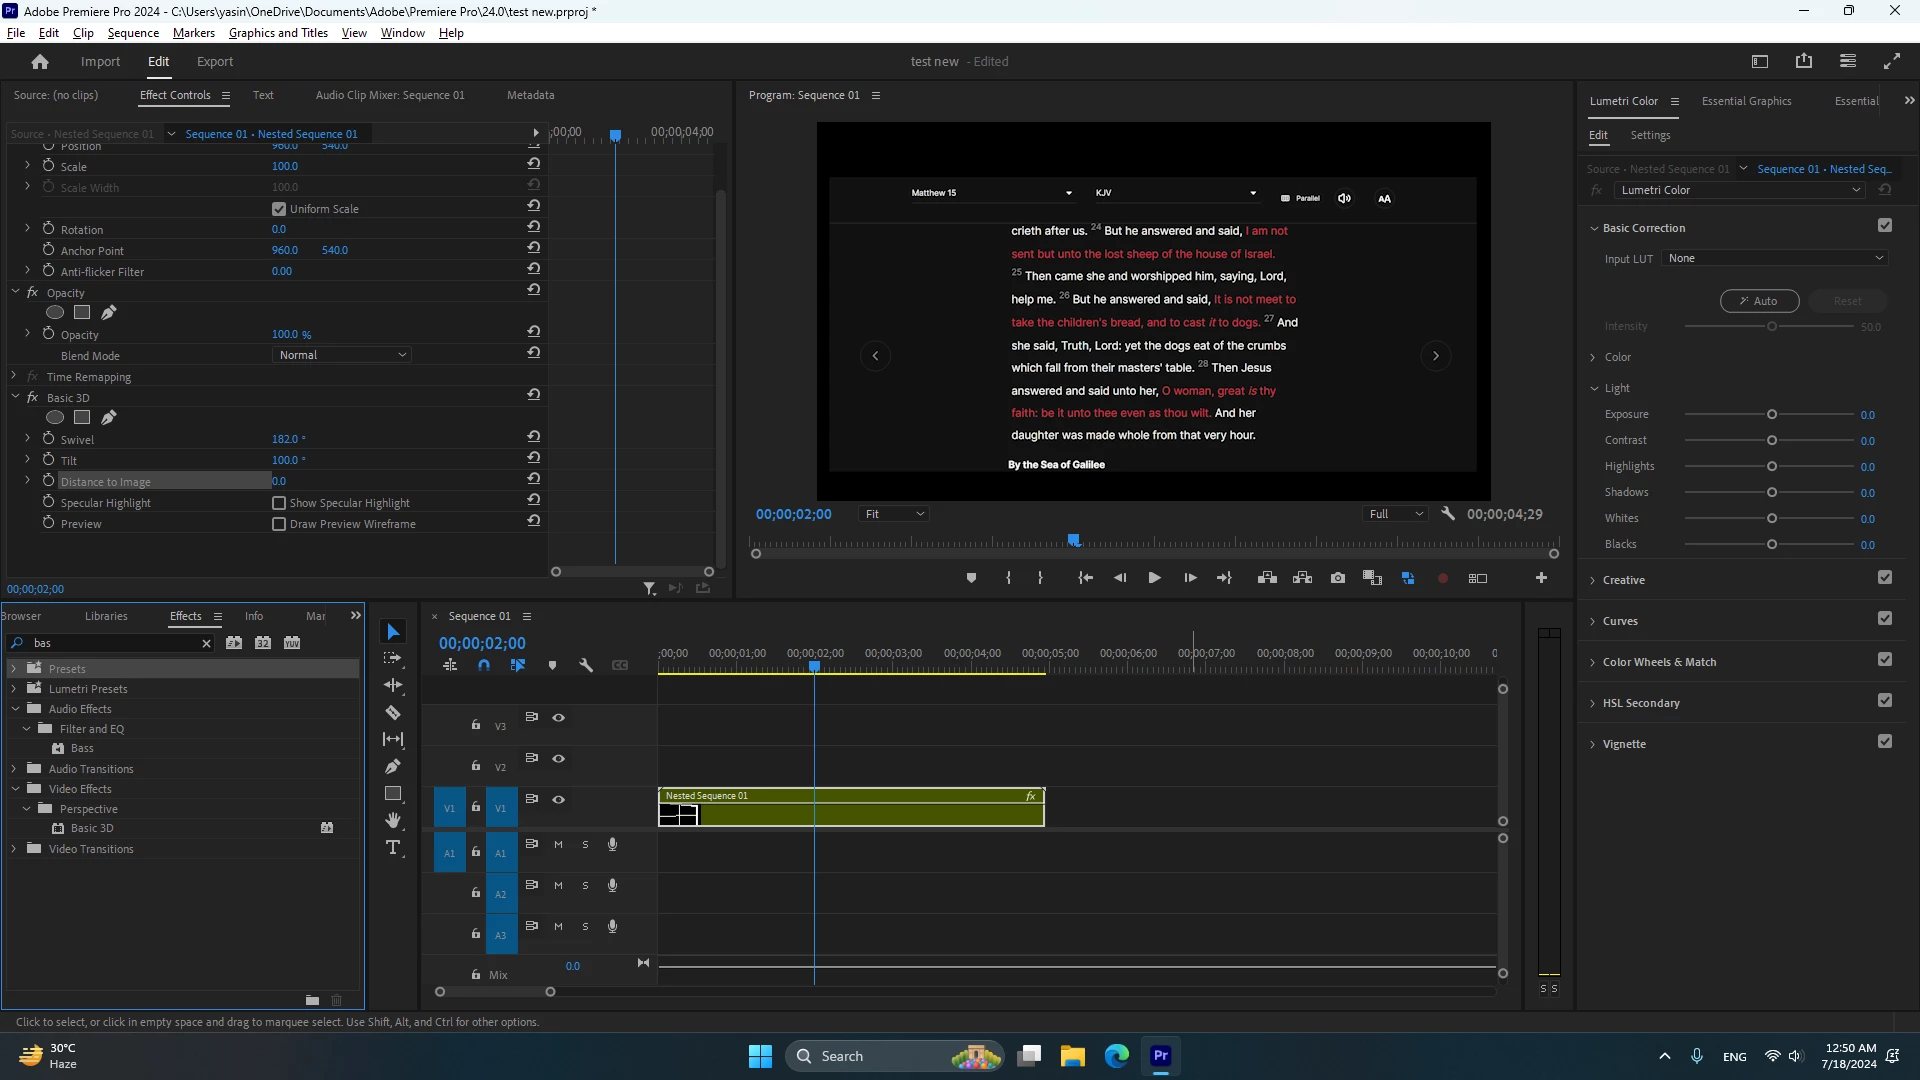This screenshot has height=1080, width=1920.
Task: Select the Razor tool
Action: pyautogui.click(x=393, y=713)
